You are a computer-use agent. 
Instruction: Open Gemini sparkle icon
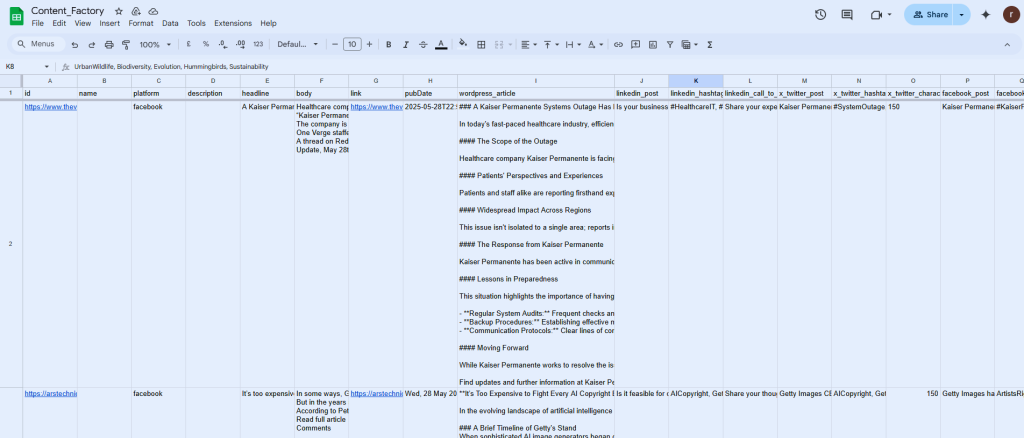click(986, 14)
